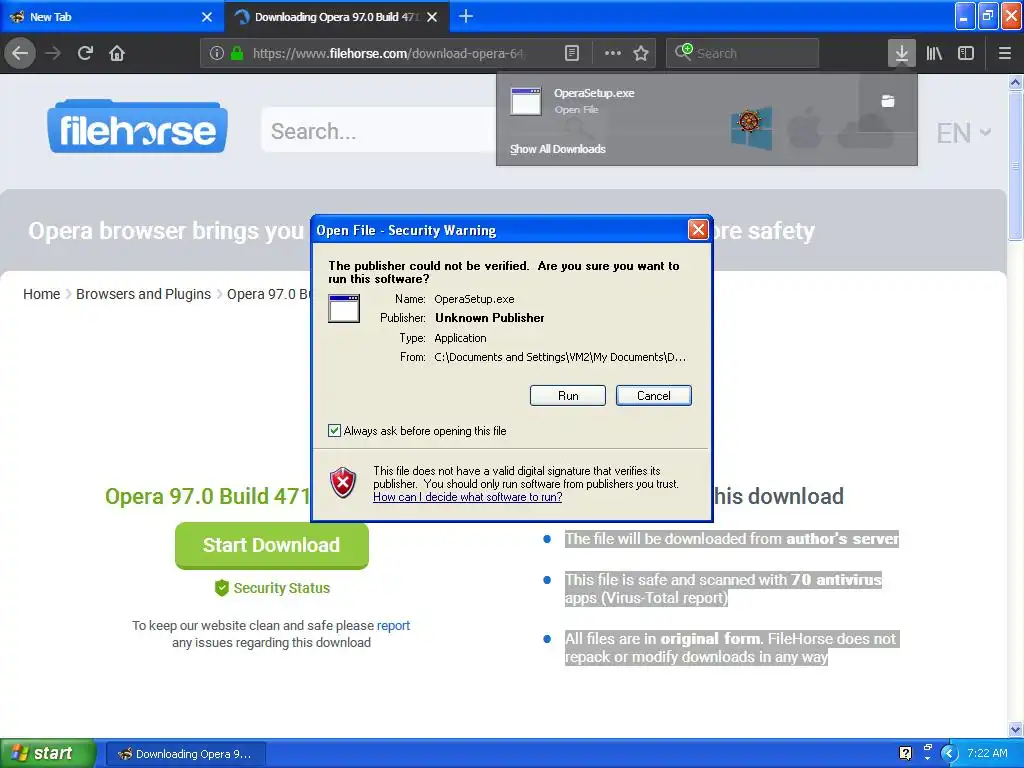Uncheck Always ask before opening this file

point(334,430)
